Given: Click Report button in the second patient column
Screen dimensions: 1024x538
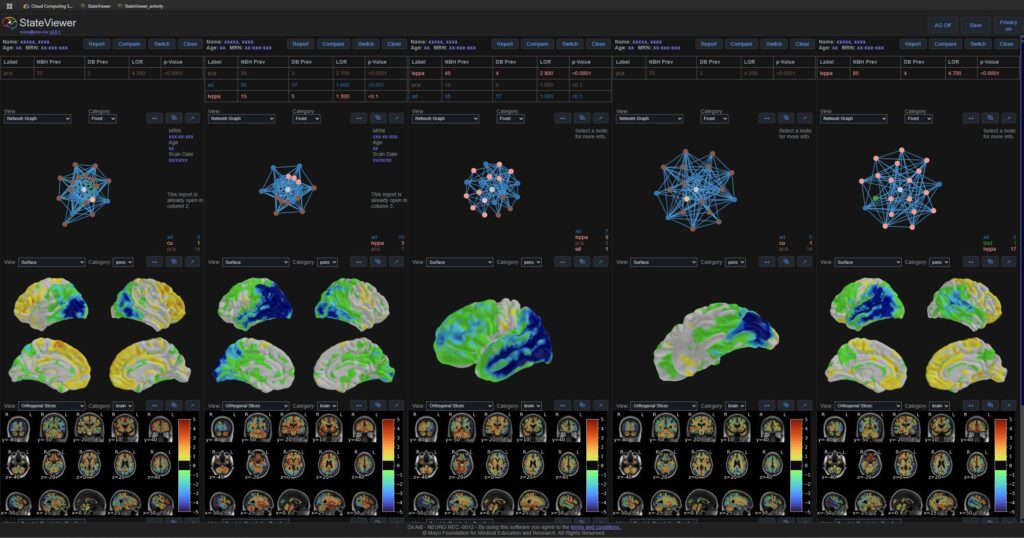Looking at the screenshot, I should 300,44.
